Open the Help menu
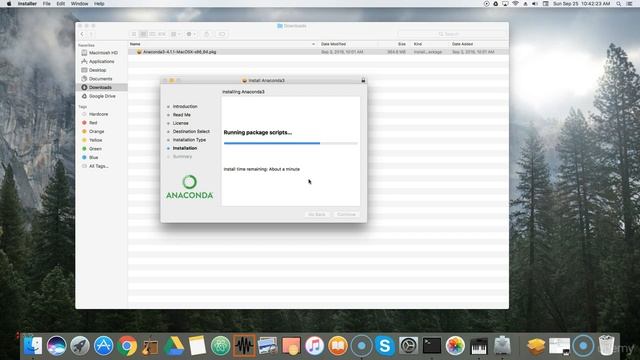Image resolution: width=640 pixels, height=360 pixels. (99, 4)
